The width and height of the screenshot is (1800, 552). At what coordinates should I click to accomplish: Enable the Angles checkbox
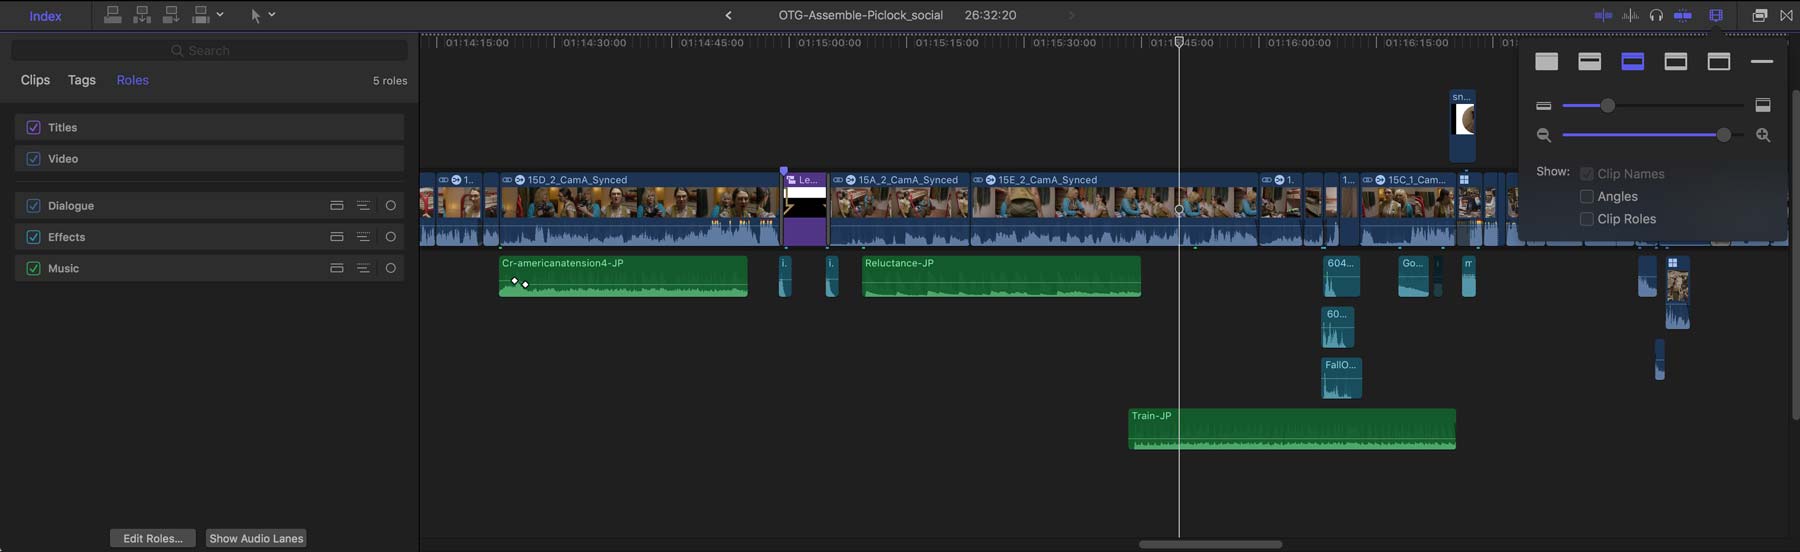(1586, 197)
